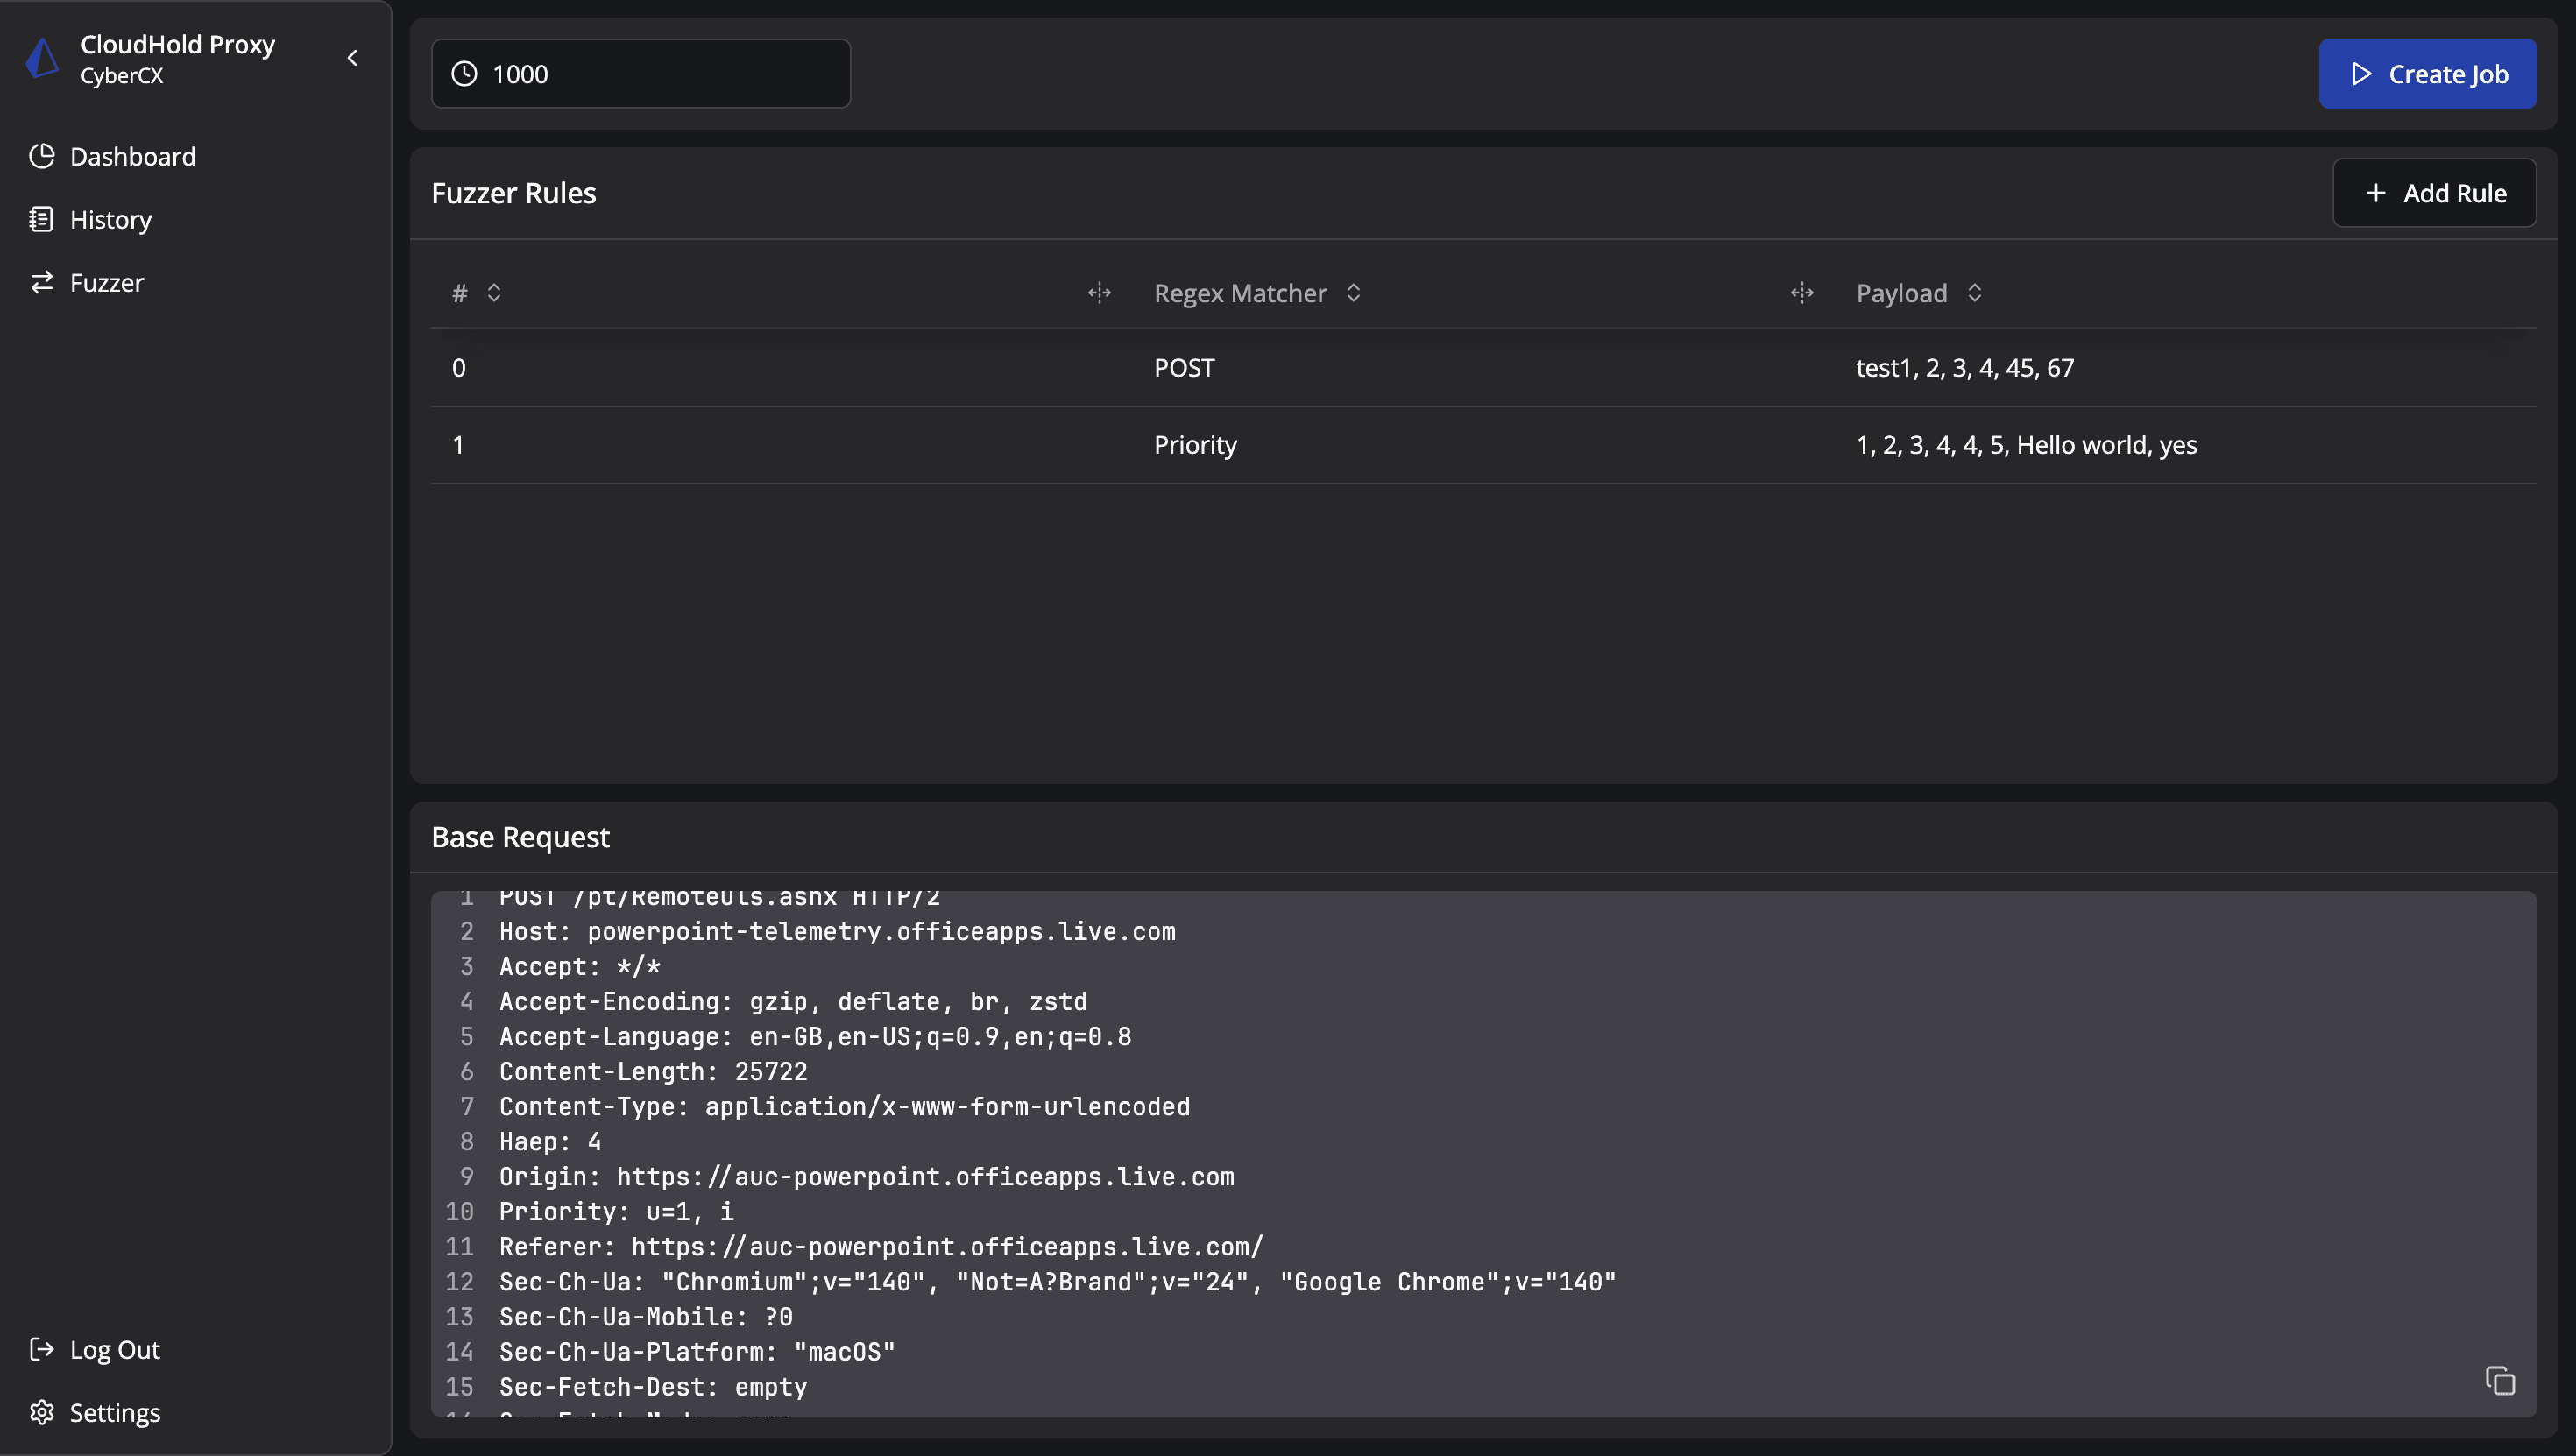2576x1456 pixels.
Task: Select the Dashboard pie-chart icon
Action: click(x=43, y=156)
